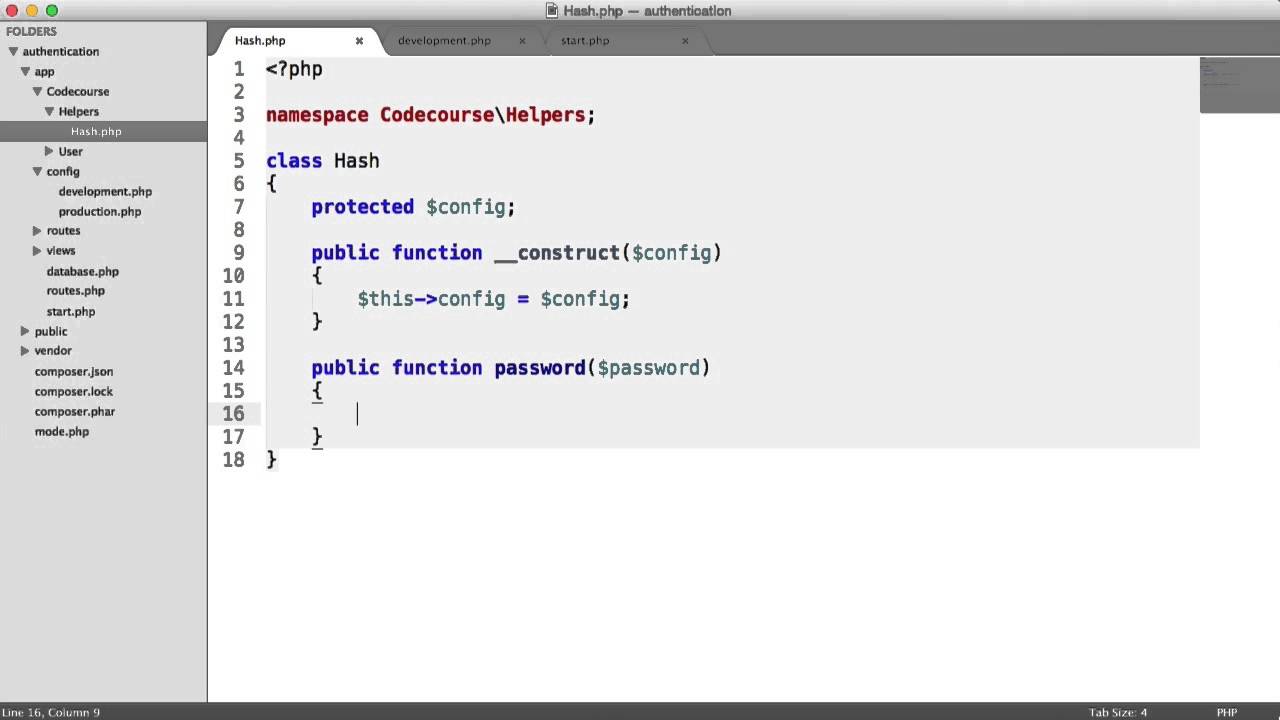Screen dimensions: 1280x720
Task: Close the start.php tab
Action: coord(685,41)
